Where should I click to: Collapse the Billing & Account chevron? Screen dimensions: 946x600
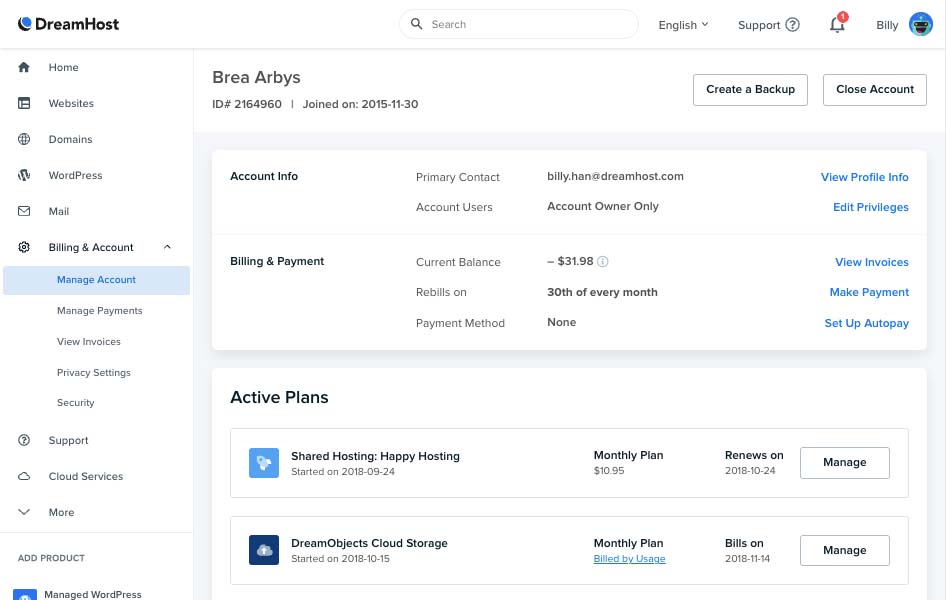coord(167,247)
